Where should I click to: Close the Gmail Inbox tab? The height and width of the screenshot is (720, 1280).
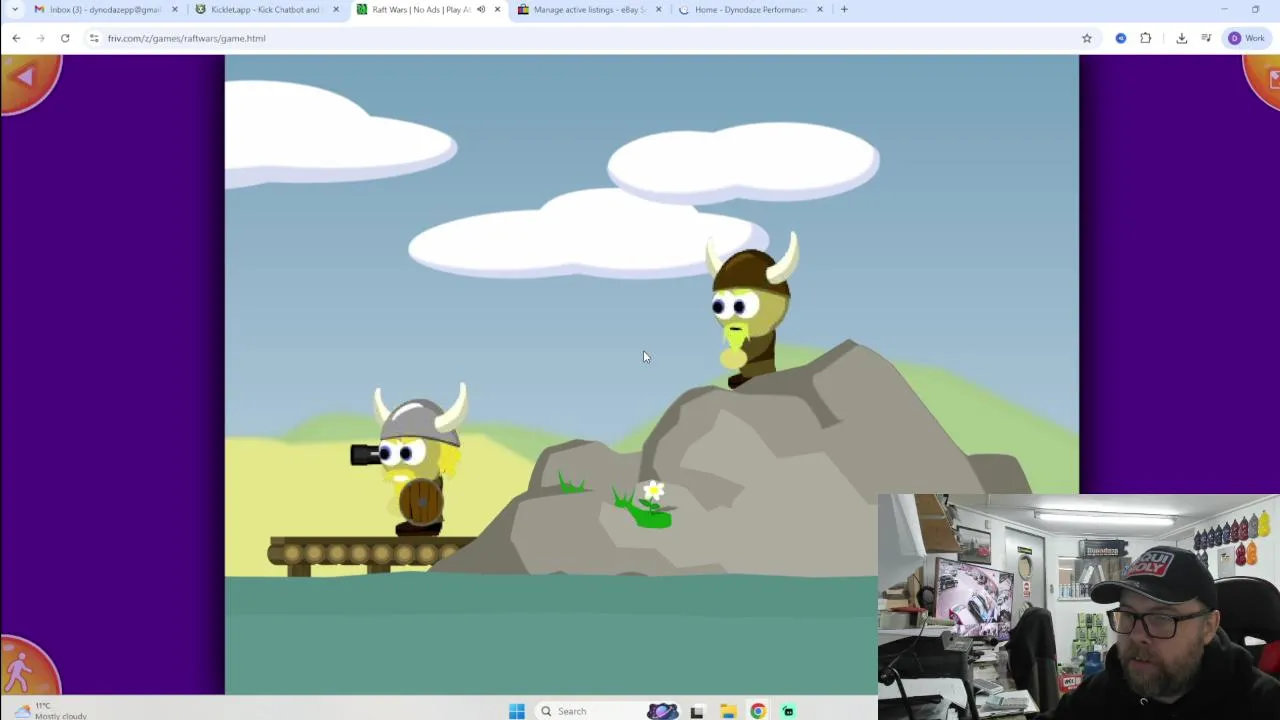coord(175,10)
